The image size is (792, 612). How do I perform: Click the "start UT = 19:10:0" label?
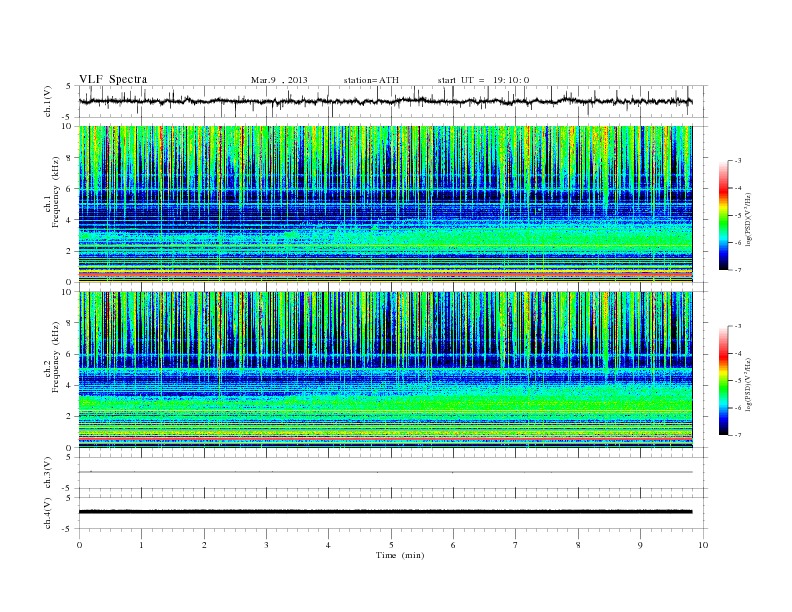tap(483, 80)
